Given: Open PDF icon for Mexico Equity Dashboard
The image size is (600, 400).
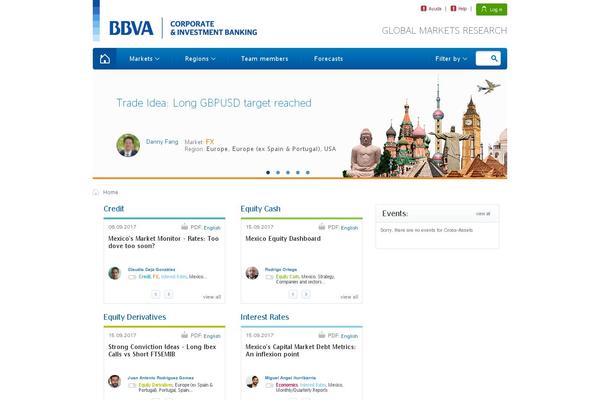Looking at the screenshot, I should tap(322, 227).
